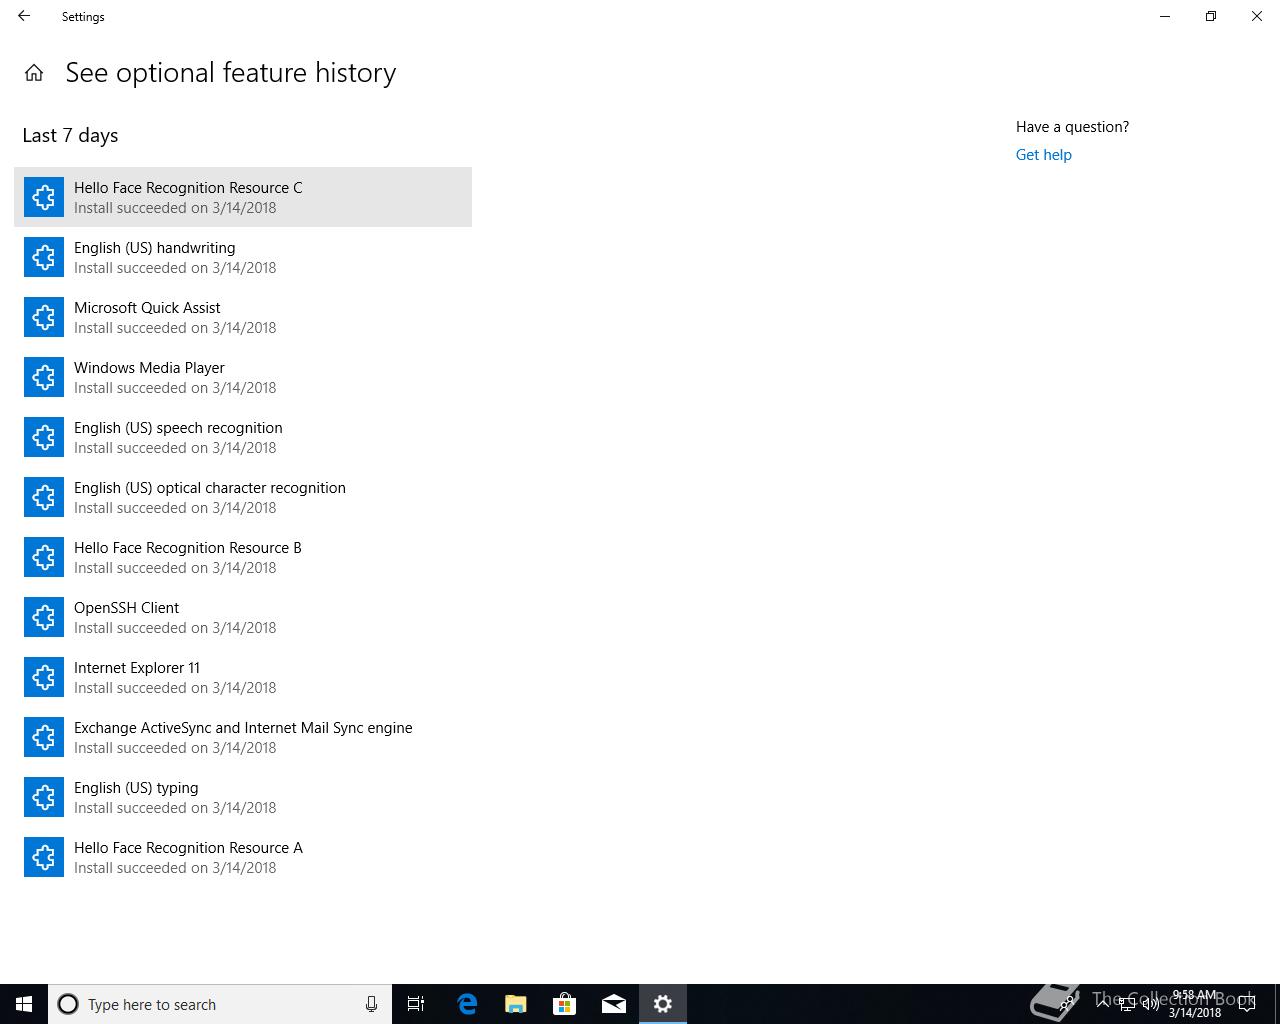Click the English (US) typing feature icon
Image resolution: width=1280 pixels, height=1024 pixels.
(x=44, y=797)
